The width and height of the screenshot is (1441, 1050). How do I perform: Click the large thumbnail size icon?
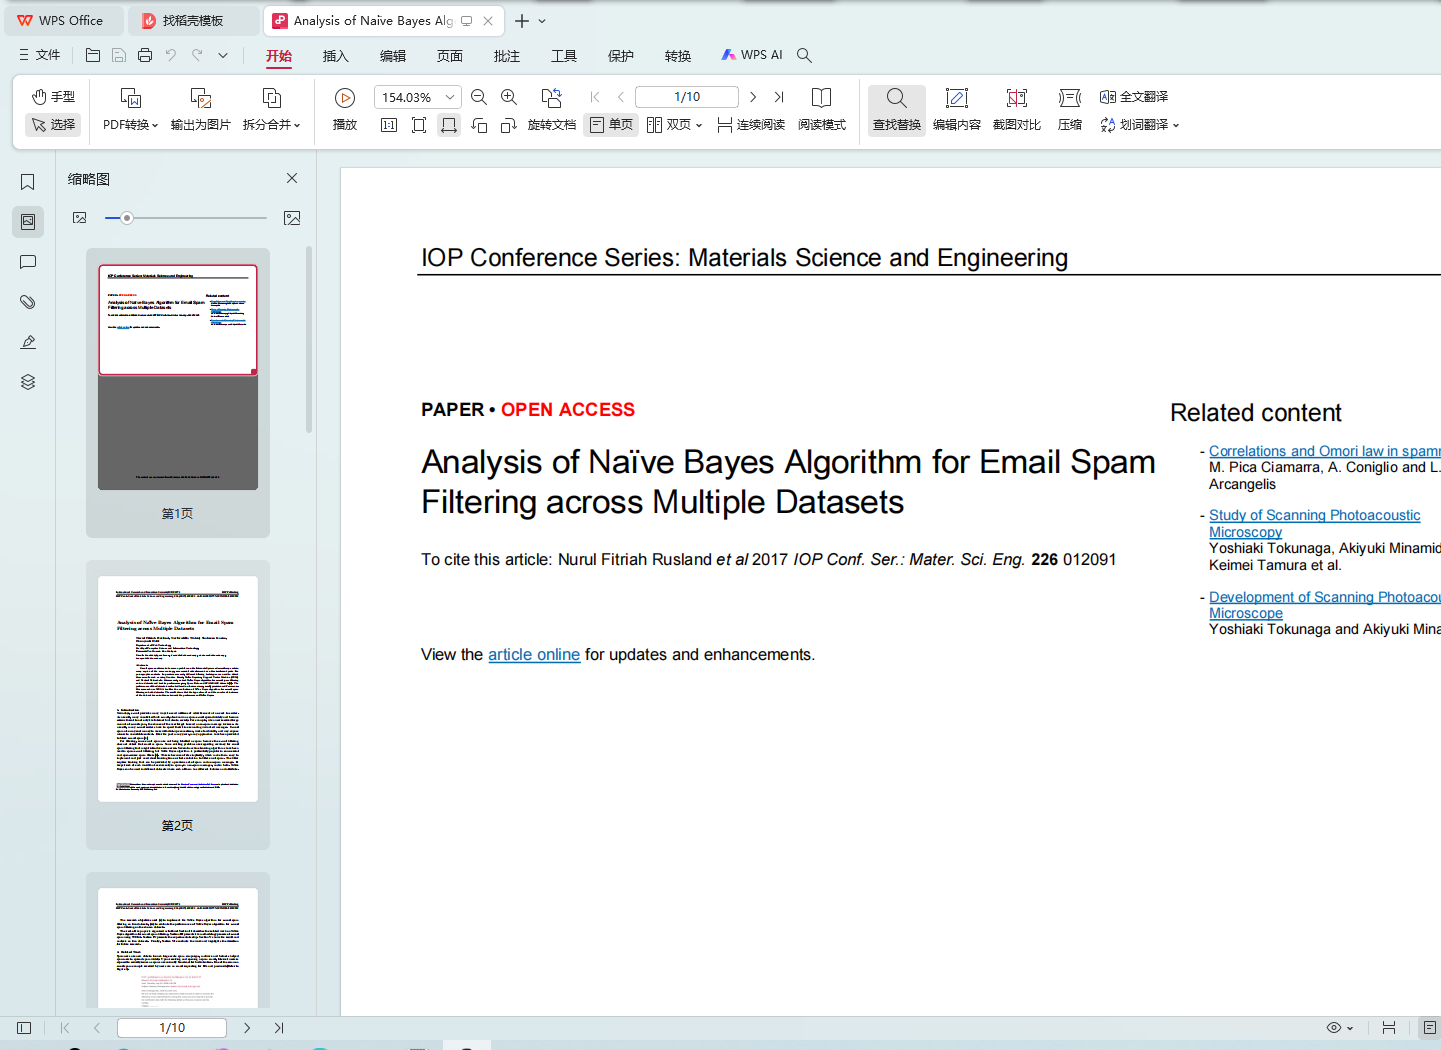[x=292, y=218]
